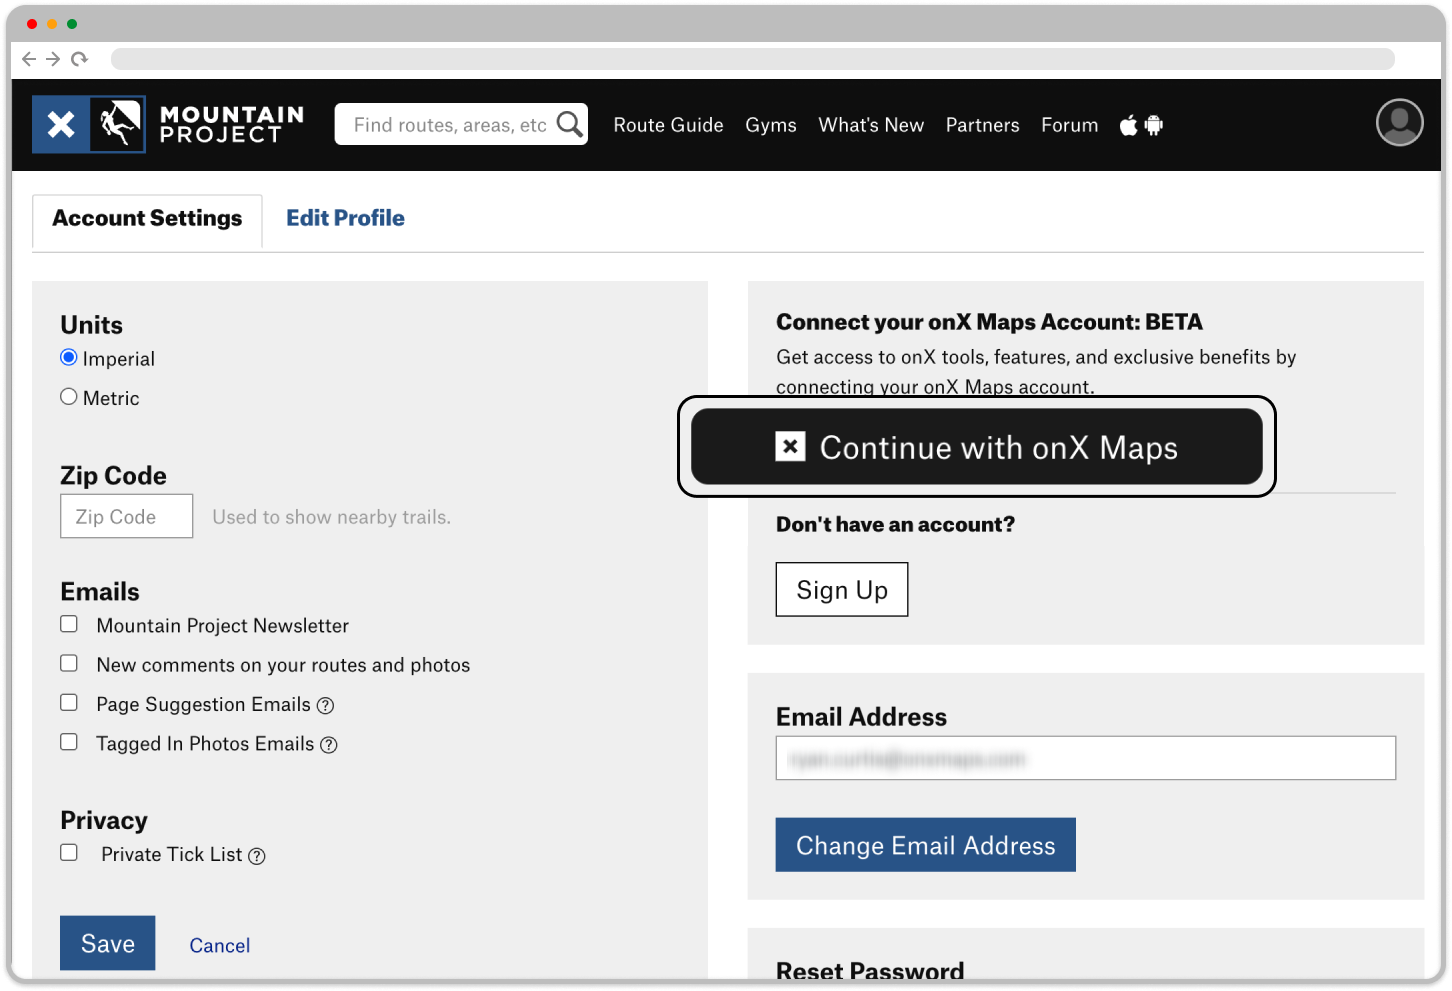1452x991 pixels.
Task: Open What's New menu item
Action: point(871,125)
